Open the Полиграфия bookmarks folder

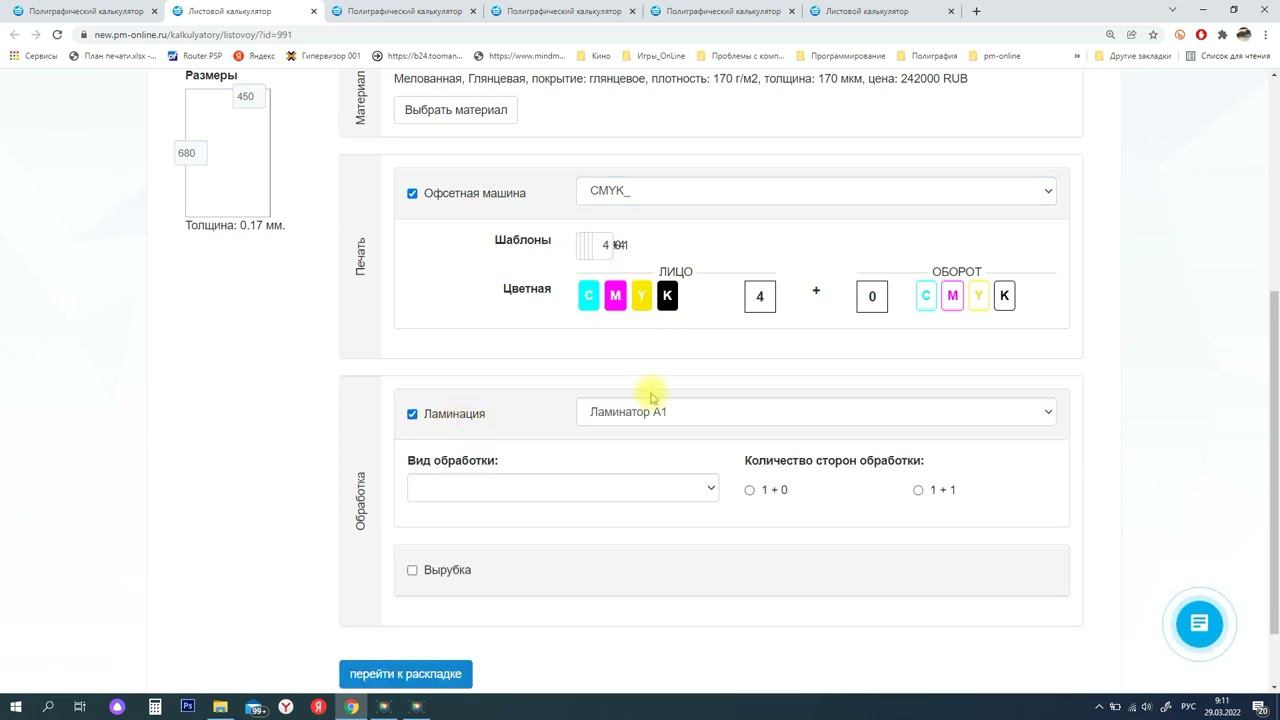pos(927,56)
